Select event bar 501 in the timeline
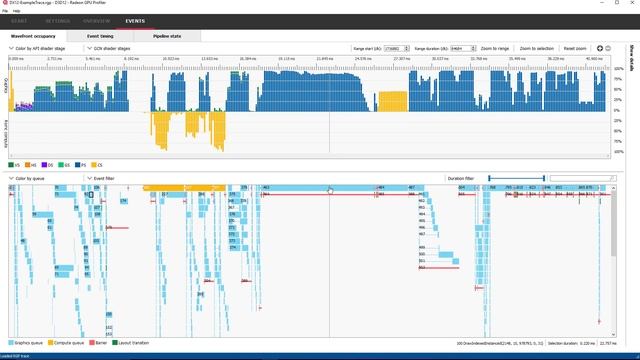 point(456,261)
